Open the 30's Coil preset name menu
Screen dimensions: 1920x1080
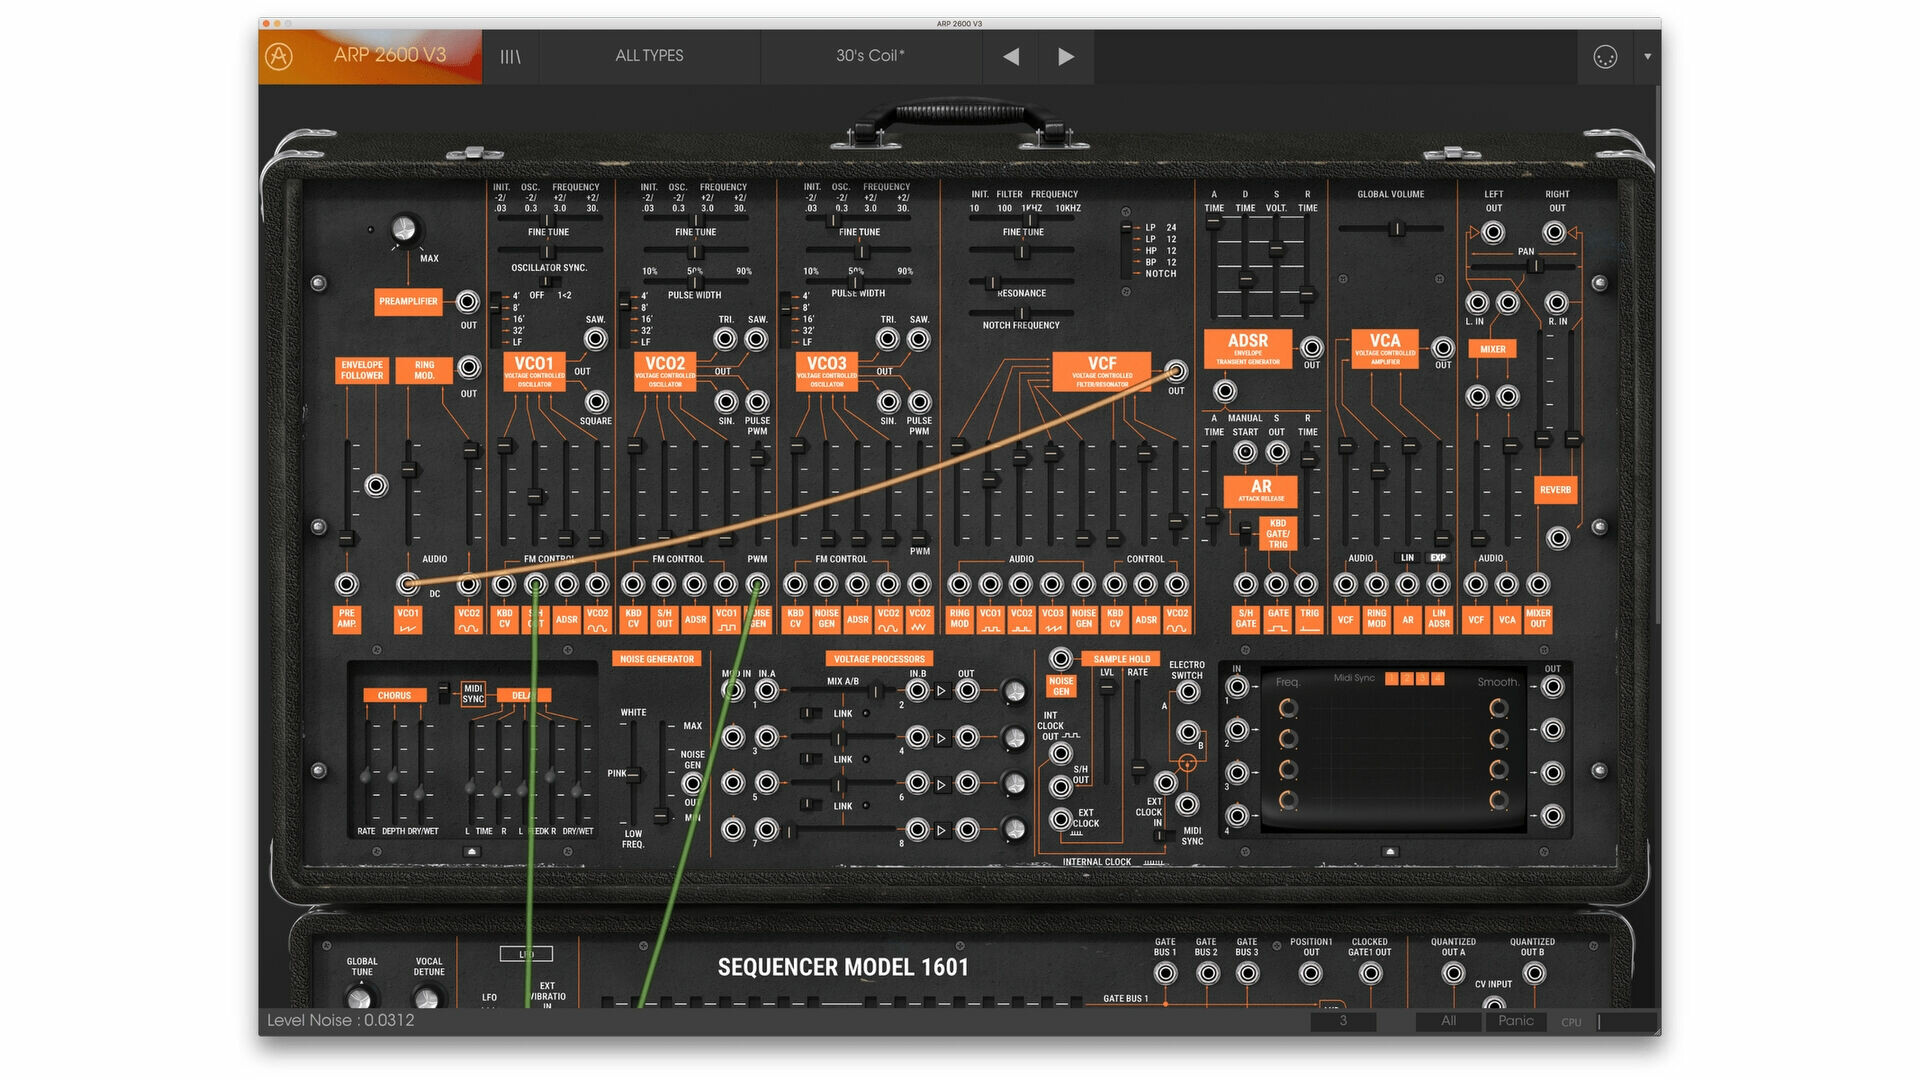click(870, 56)
